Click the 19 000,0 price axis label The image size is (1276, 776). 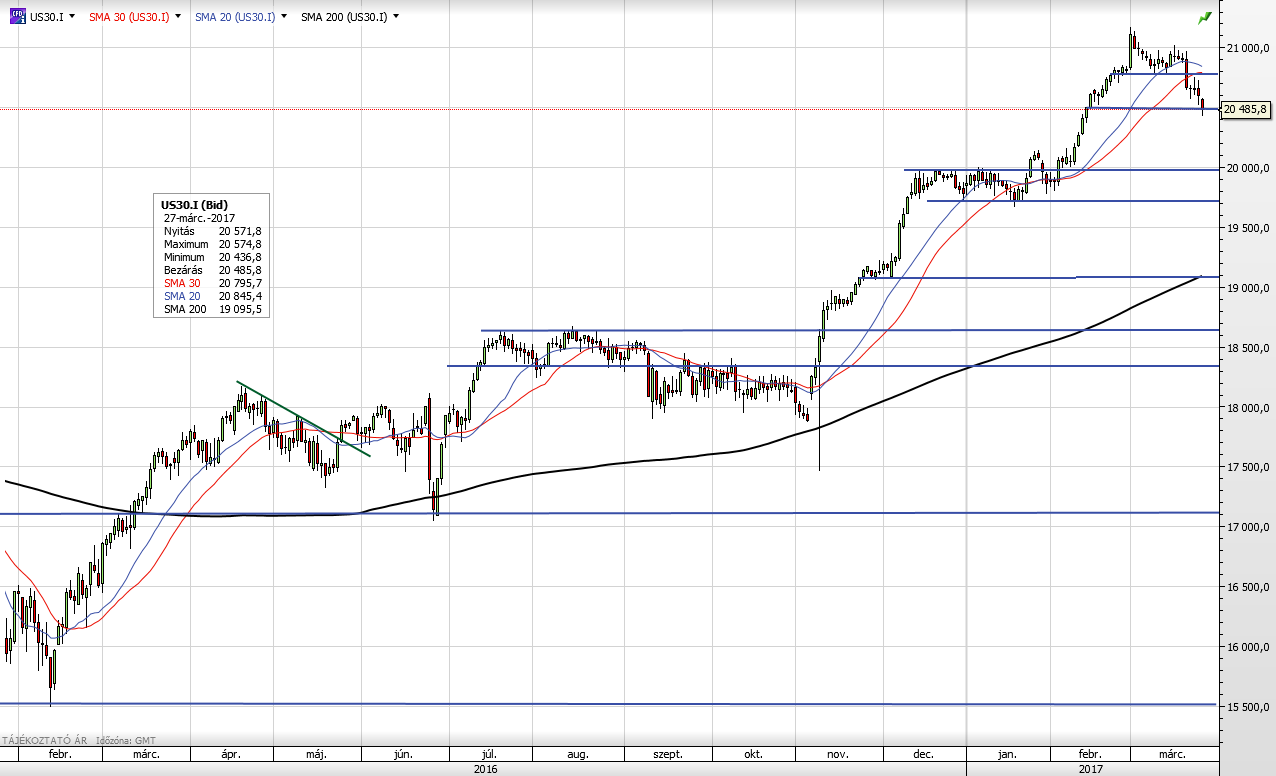tap(1249, 288)
